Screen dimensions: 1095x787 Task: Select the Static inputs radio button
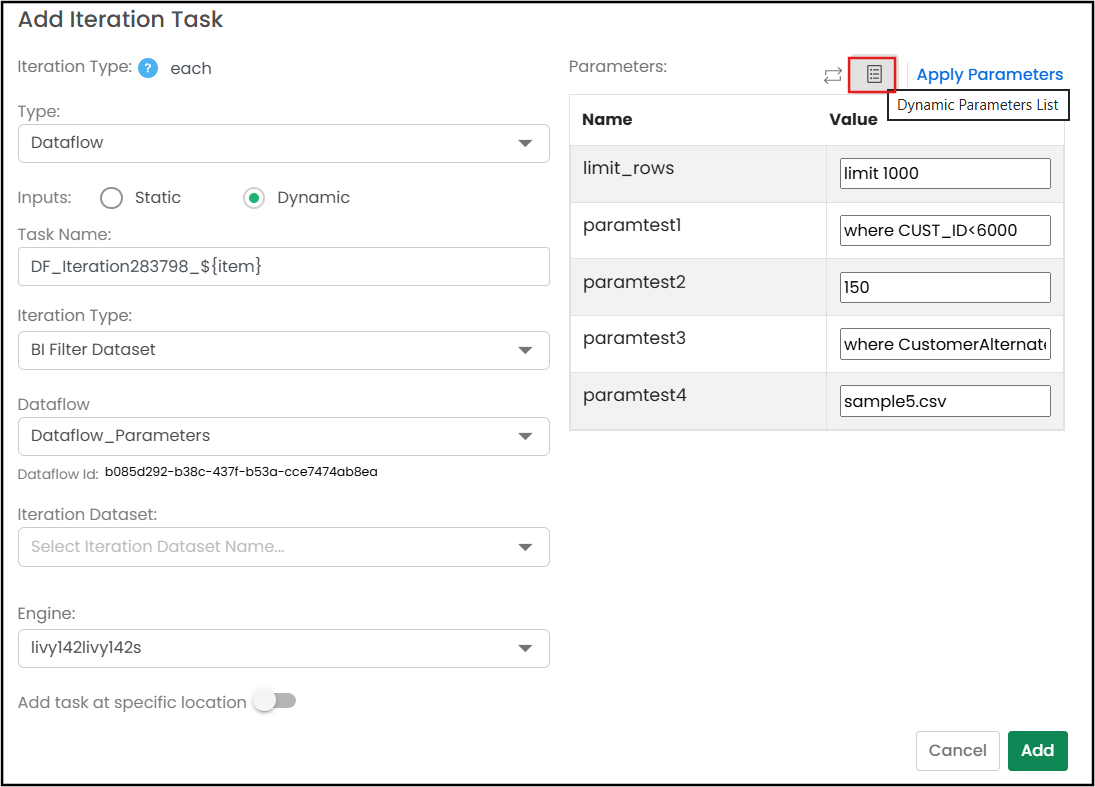pos(112,198)
